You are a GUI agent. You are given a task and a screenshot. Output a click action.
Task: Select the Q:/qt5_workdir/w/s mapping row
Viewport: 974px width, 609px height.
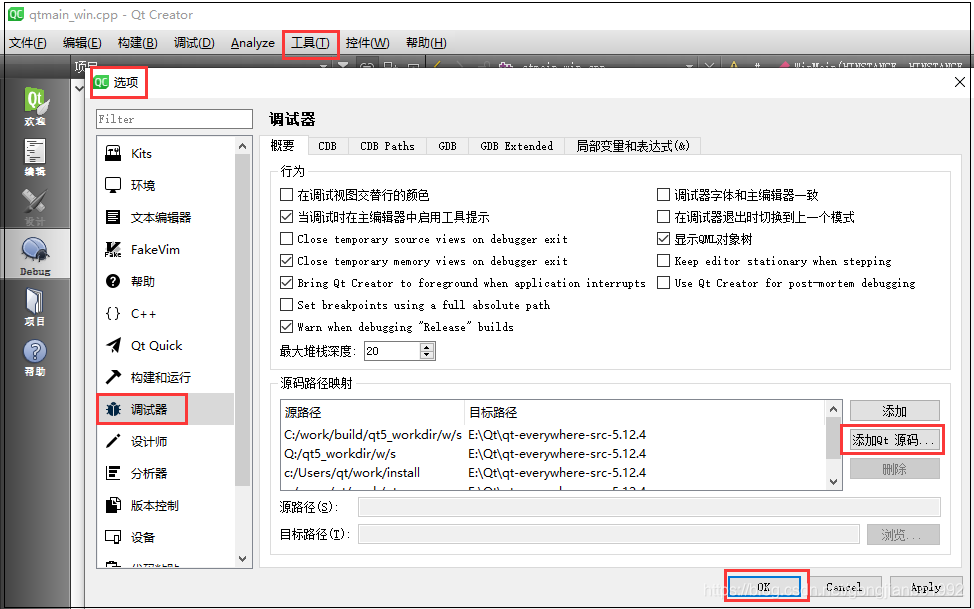pos(553,454)
